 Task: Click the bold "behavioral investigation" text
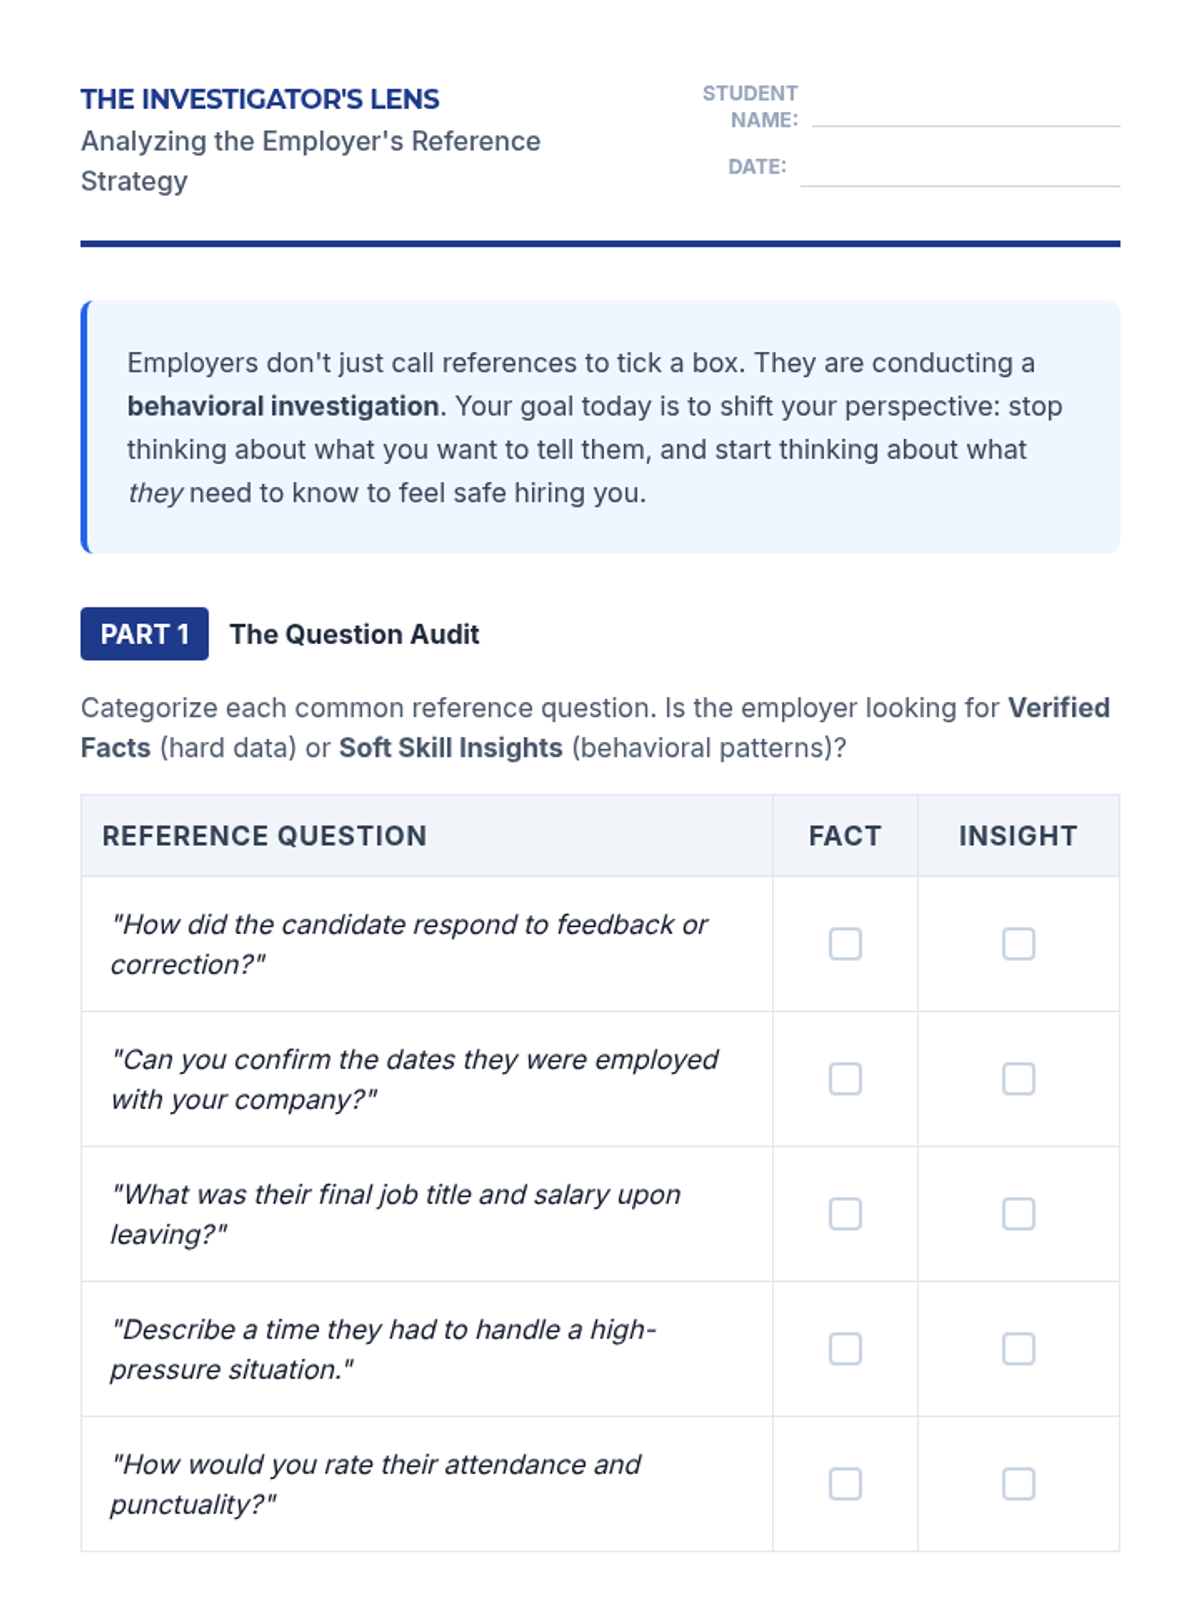click(283, 406)
